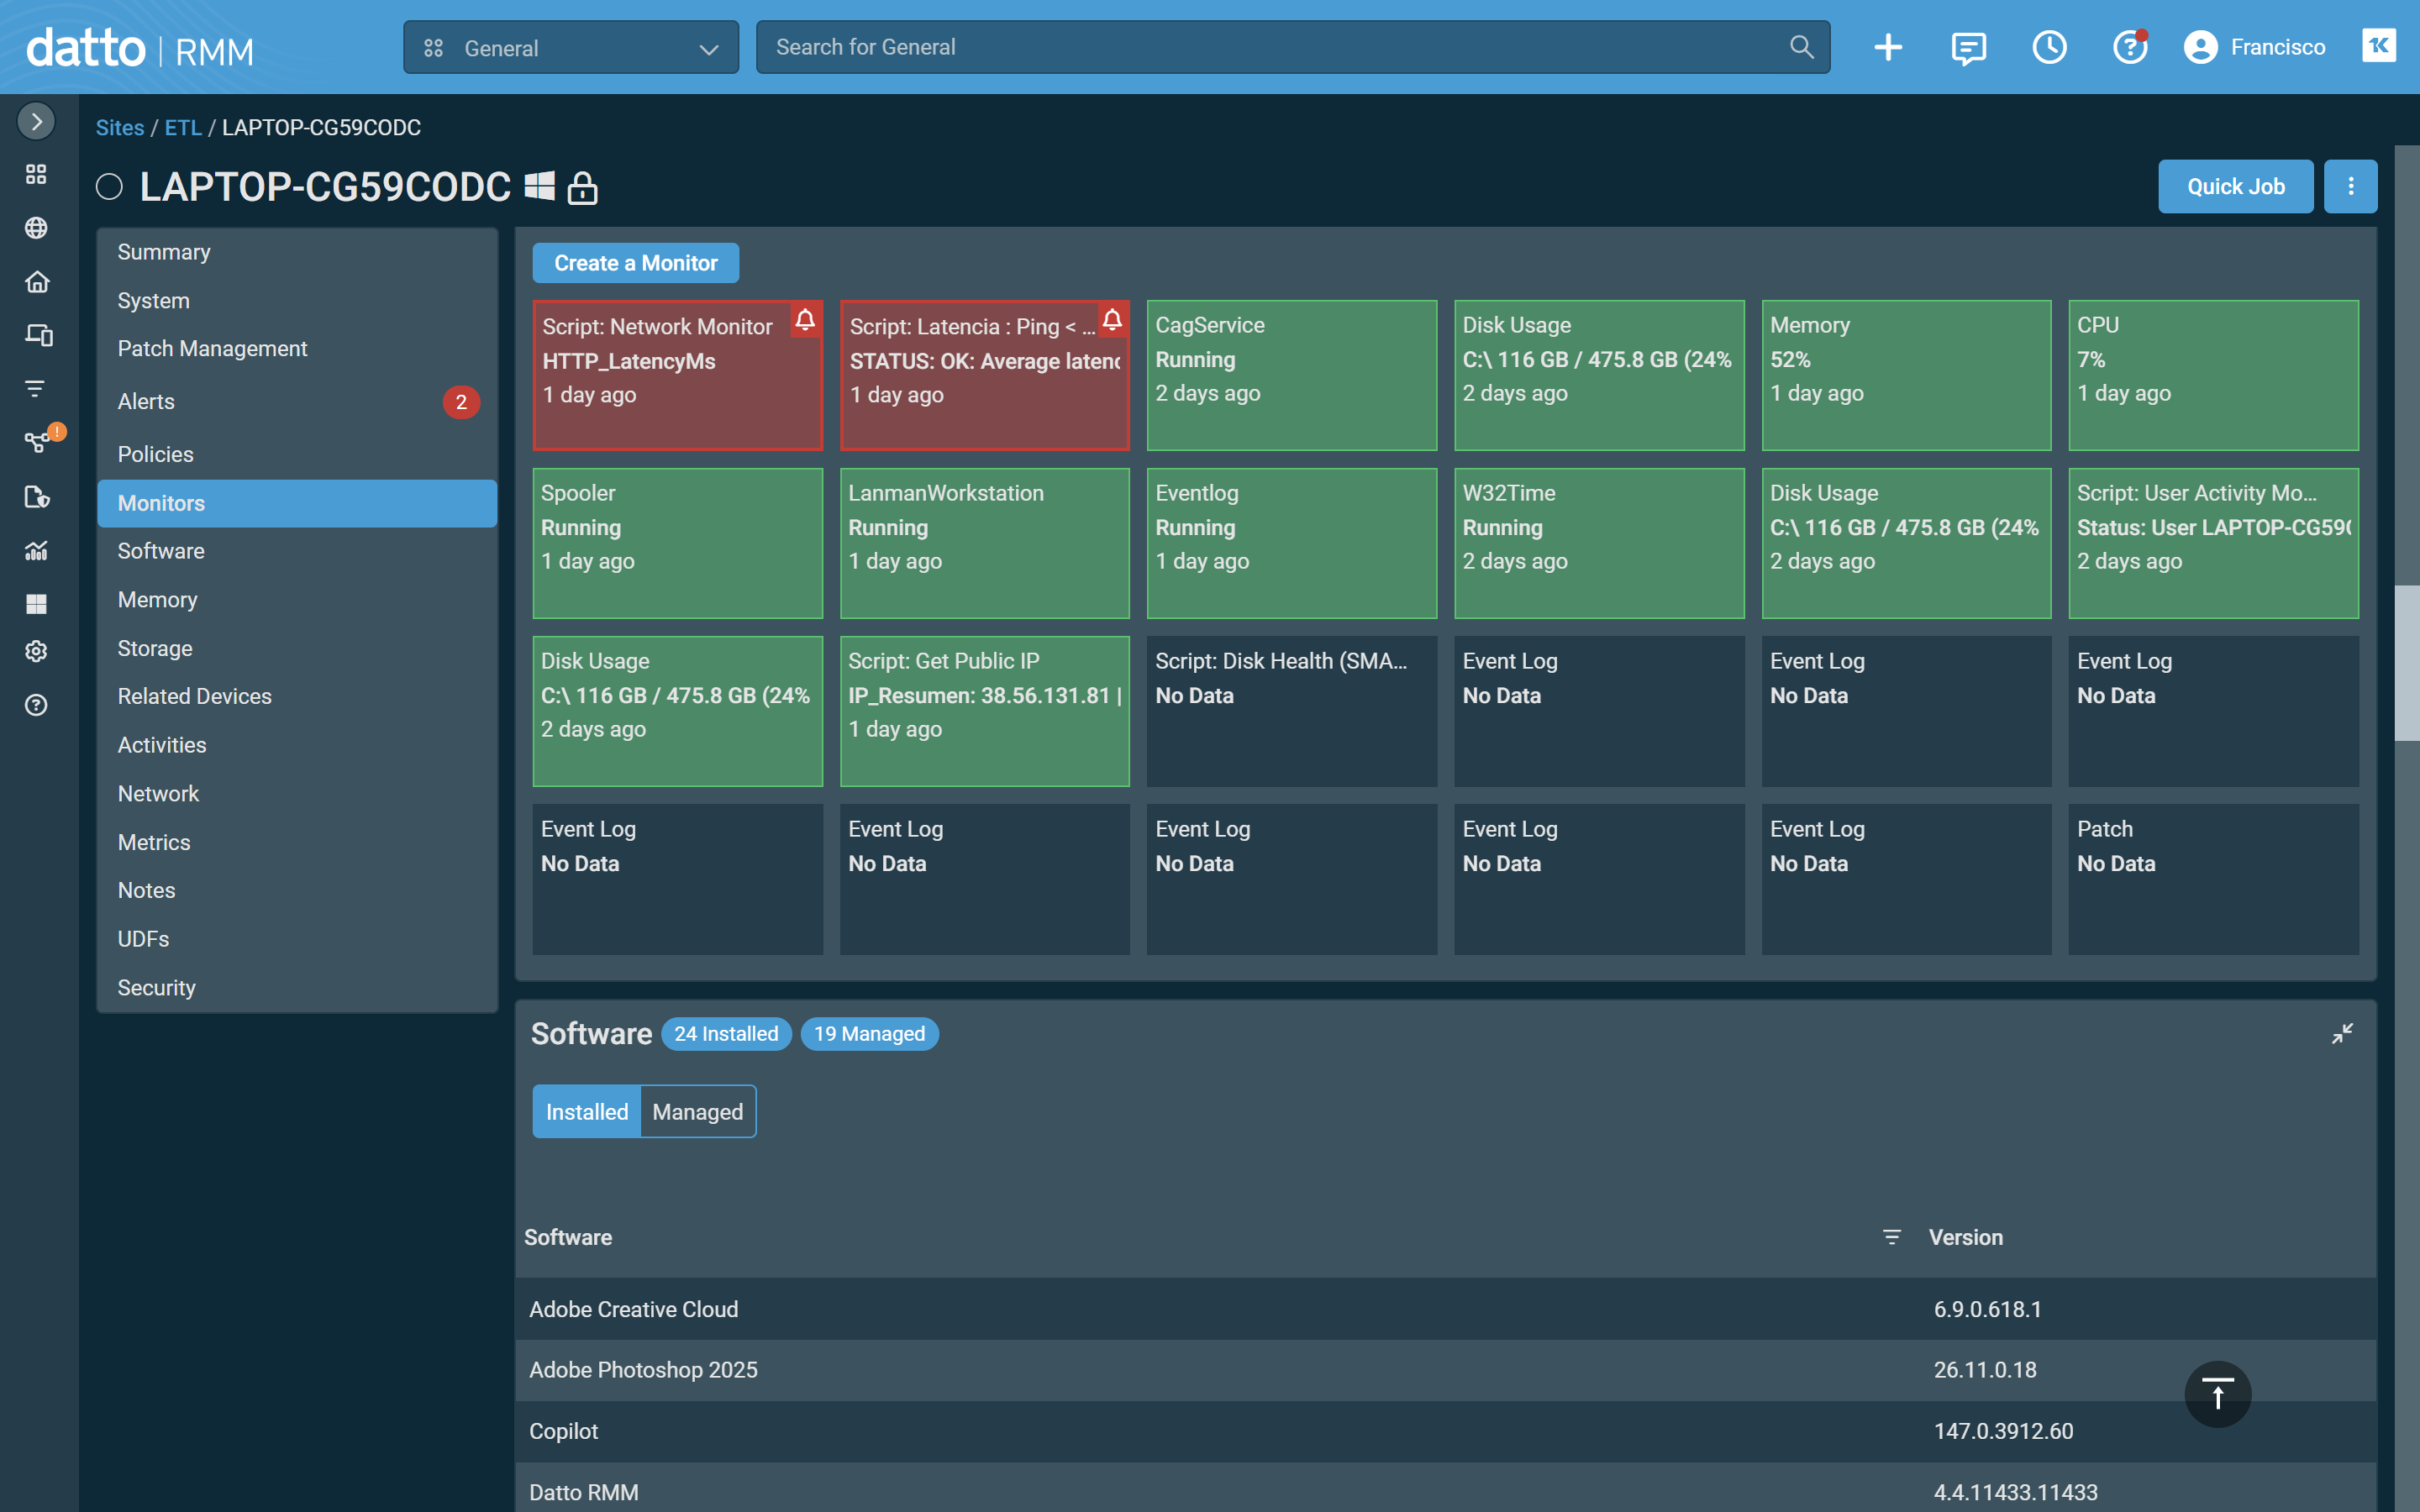
Task: Select the device status radio circle beside LAPTOP-CG59CODC
Action: 109,187
